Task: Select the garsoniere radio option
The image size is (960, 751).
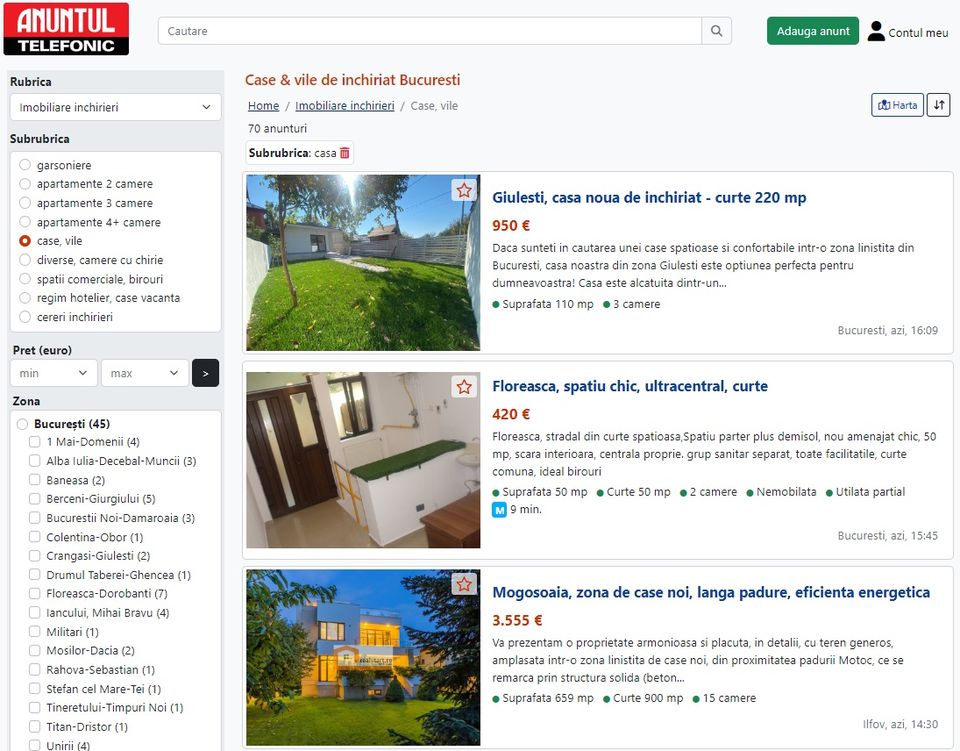Action: (26, 165)
